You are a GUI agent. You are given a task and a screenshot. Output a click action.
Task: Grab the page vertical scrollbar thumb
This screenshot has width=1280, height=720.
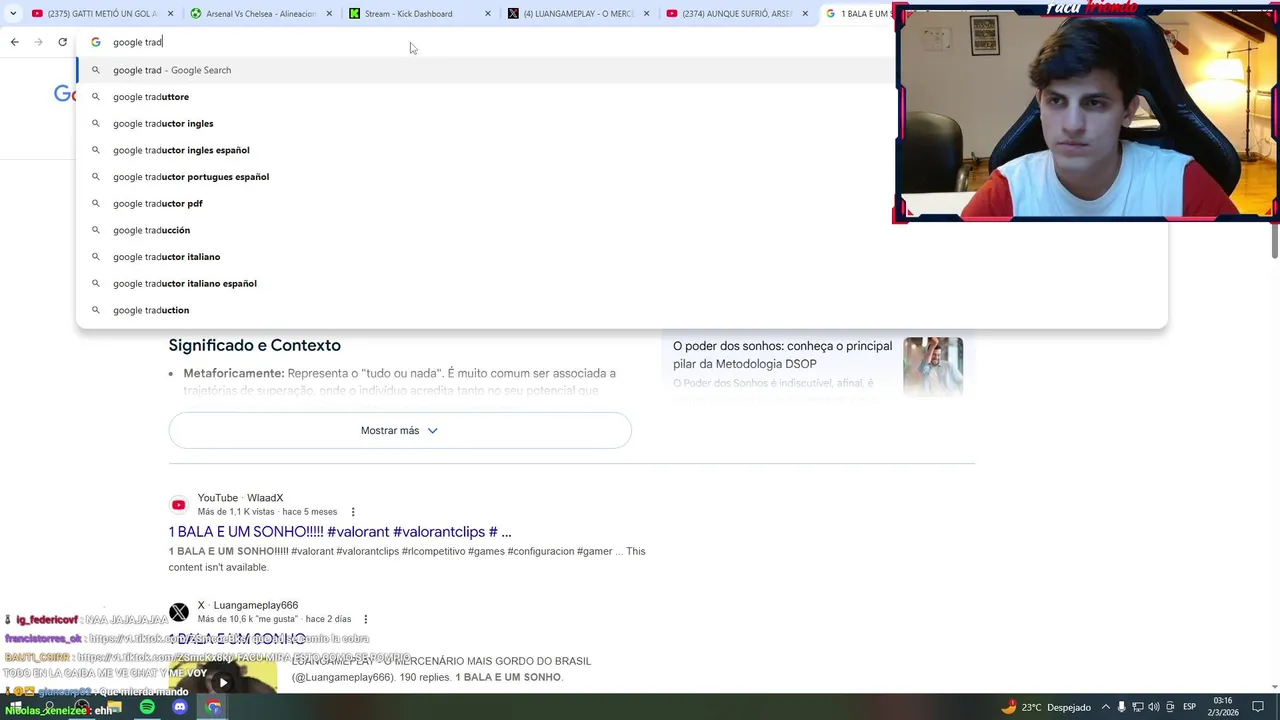pyautogui.click(x=1274, y=241)
